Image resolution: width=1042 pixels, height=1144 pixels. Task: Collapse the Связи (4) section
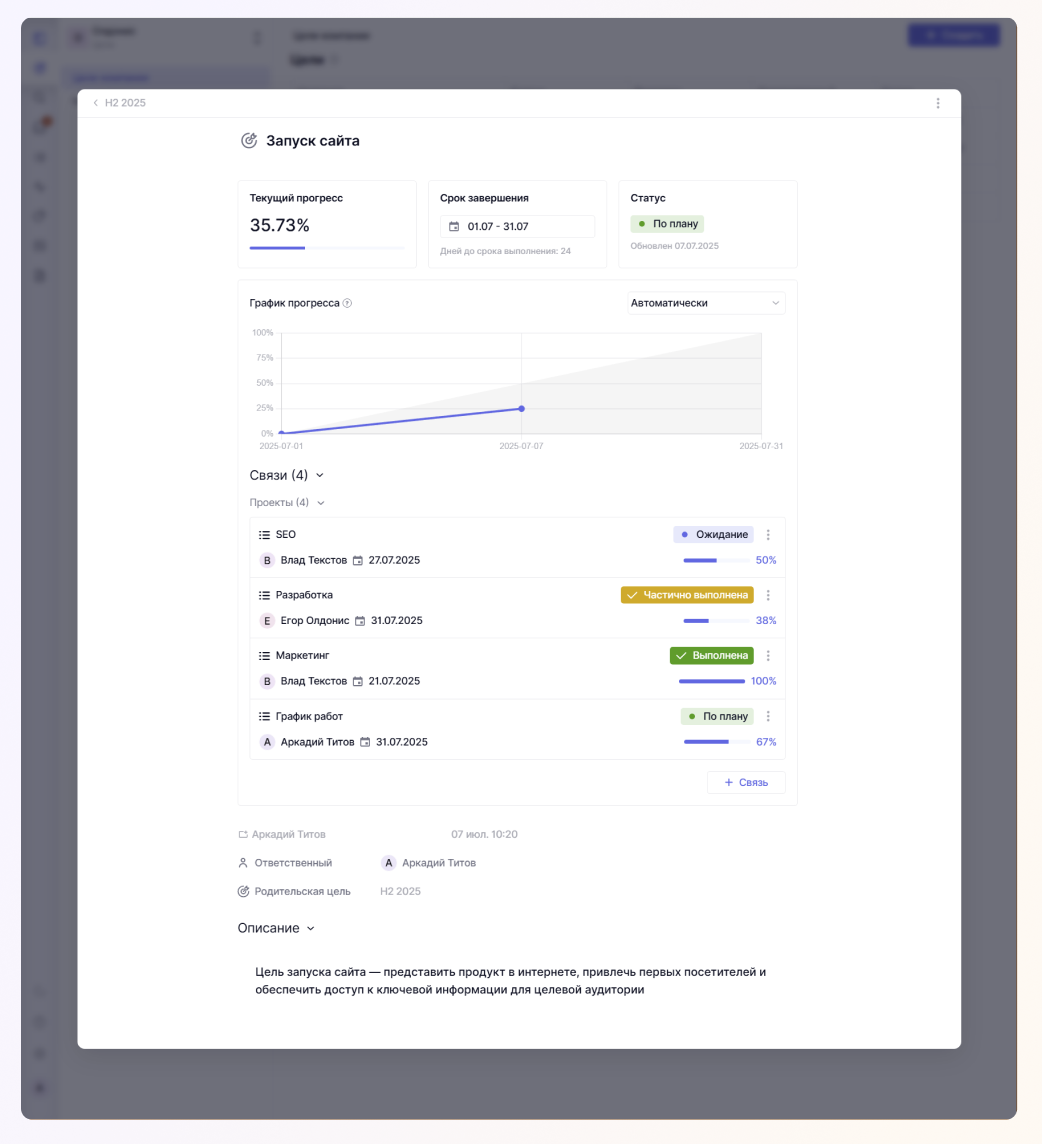[319, 476]
